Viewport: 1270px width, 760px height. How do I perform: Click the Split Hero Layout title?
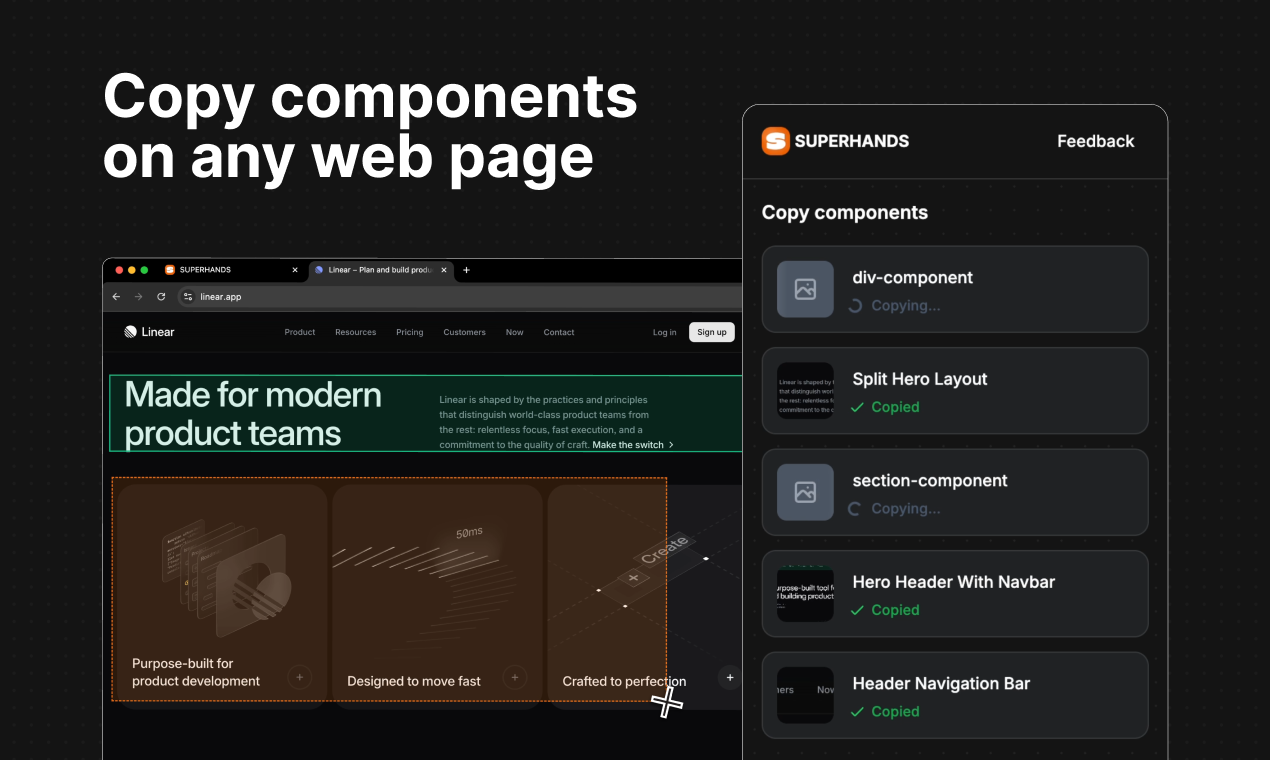pos(920,379)
